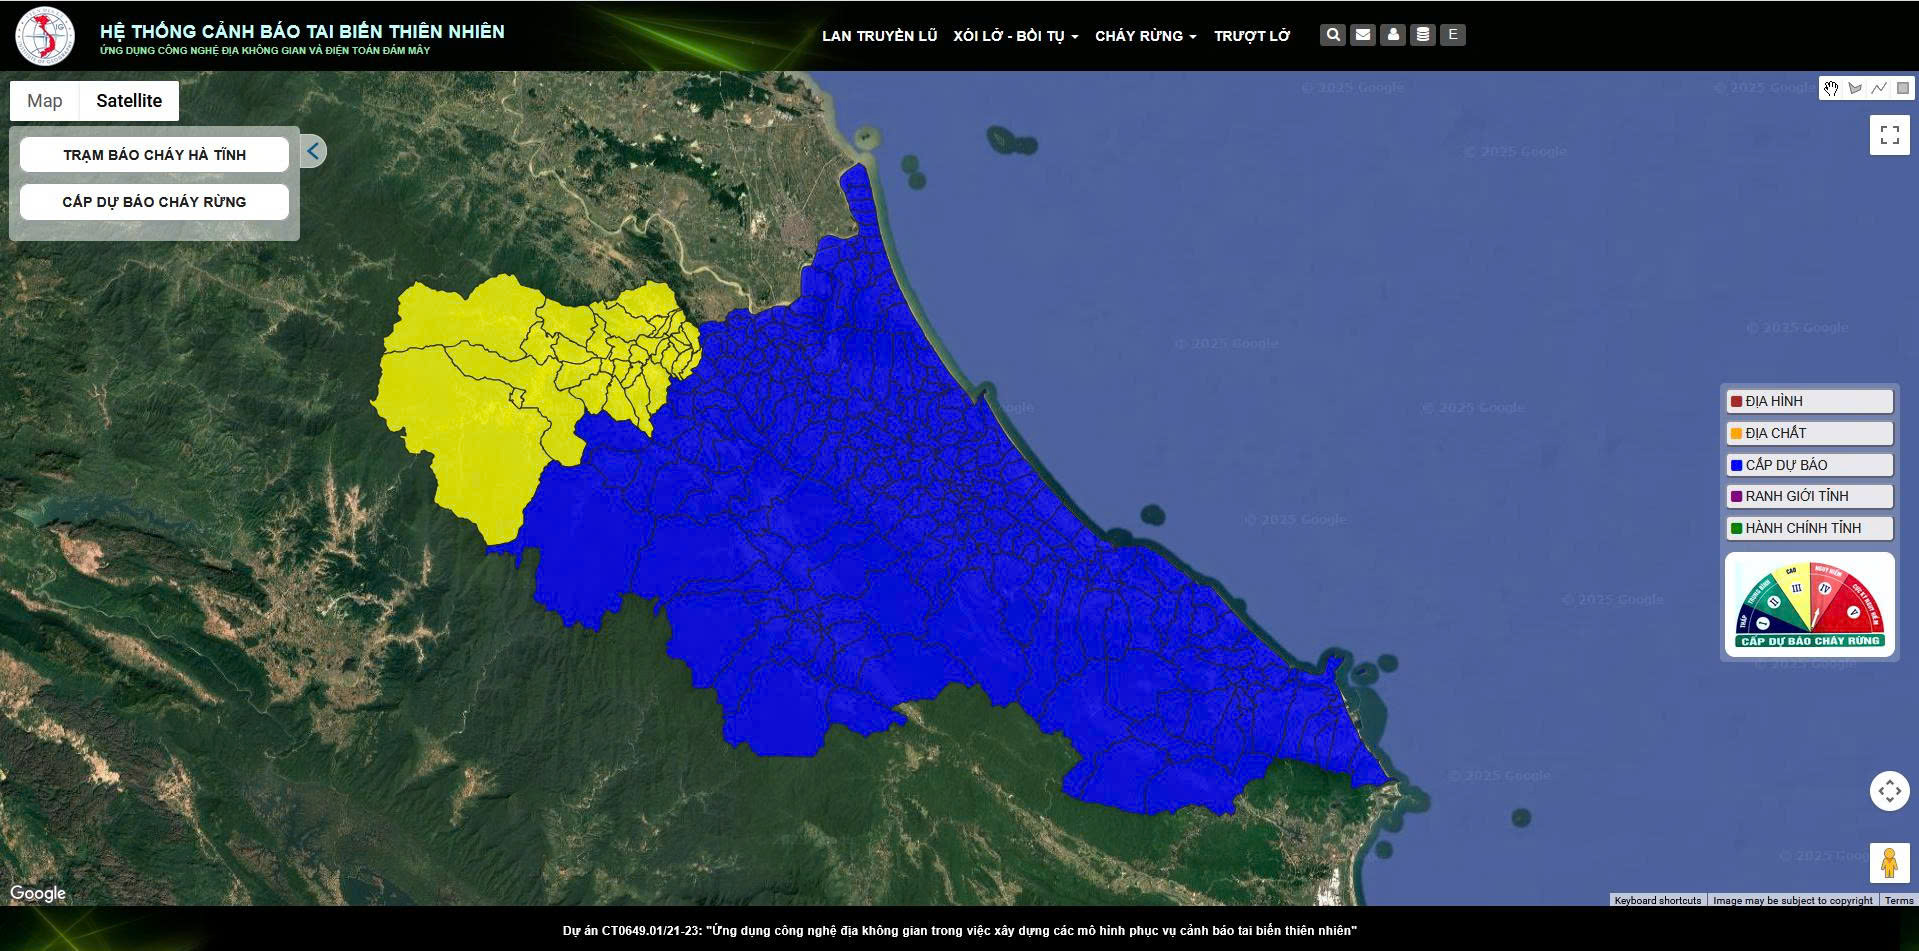The height and width of the screenshot is (951, 1919).
Task: Toggle the ĐỊA HÌNH layer
Action: (x=1808, y=401)
